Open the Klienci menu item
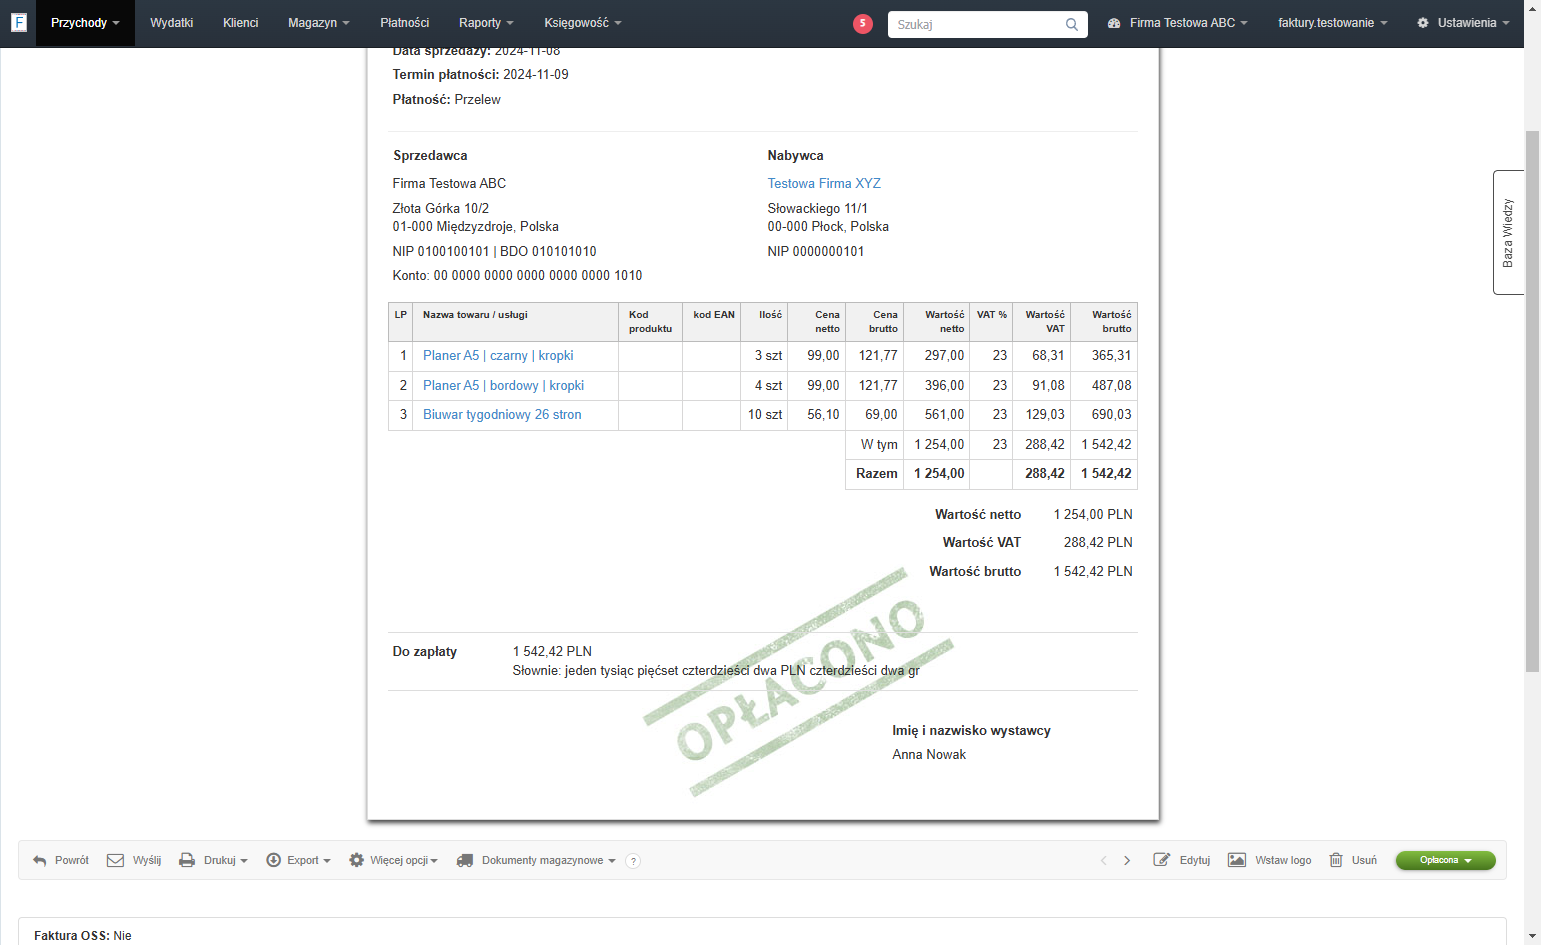Screen dimensions: 1541x945 coord(241,23)
